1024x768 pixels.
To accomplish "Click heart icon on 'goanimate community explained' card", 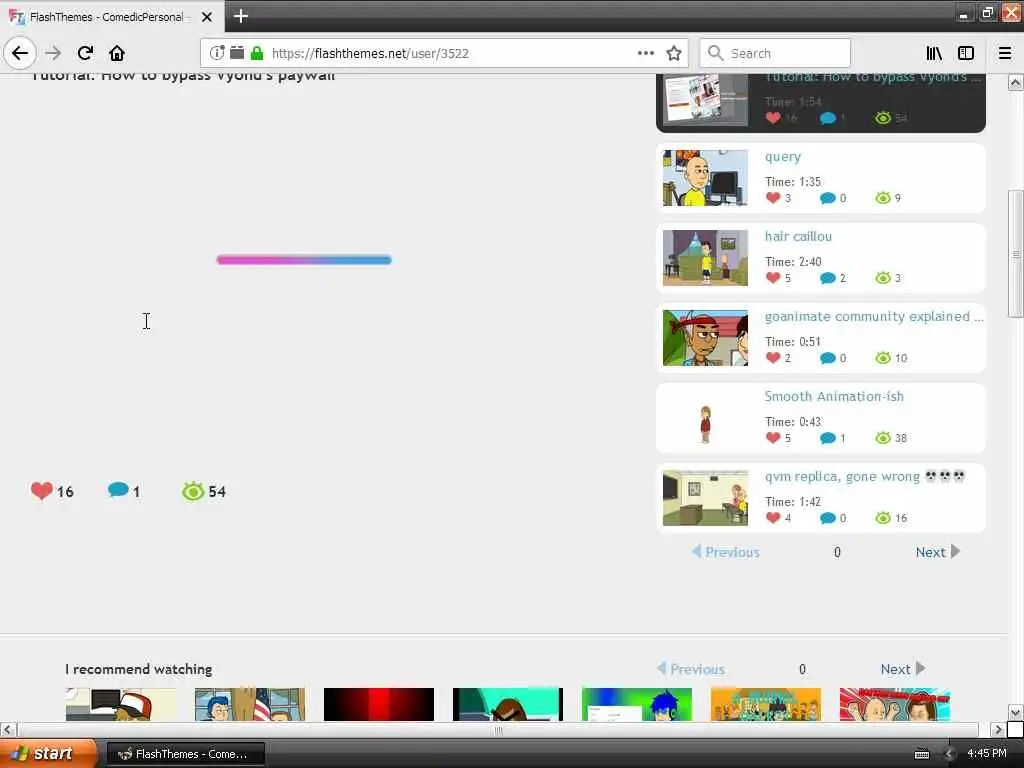I will pyautogui.click(x=773, y=358).
